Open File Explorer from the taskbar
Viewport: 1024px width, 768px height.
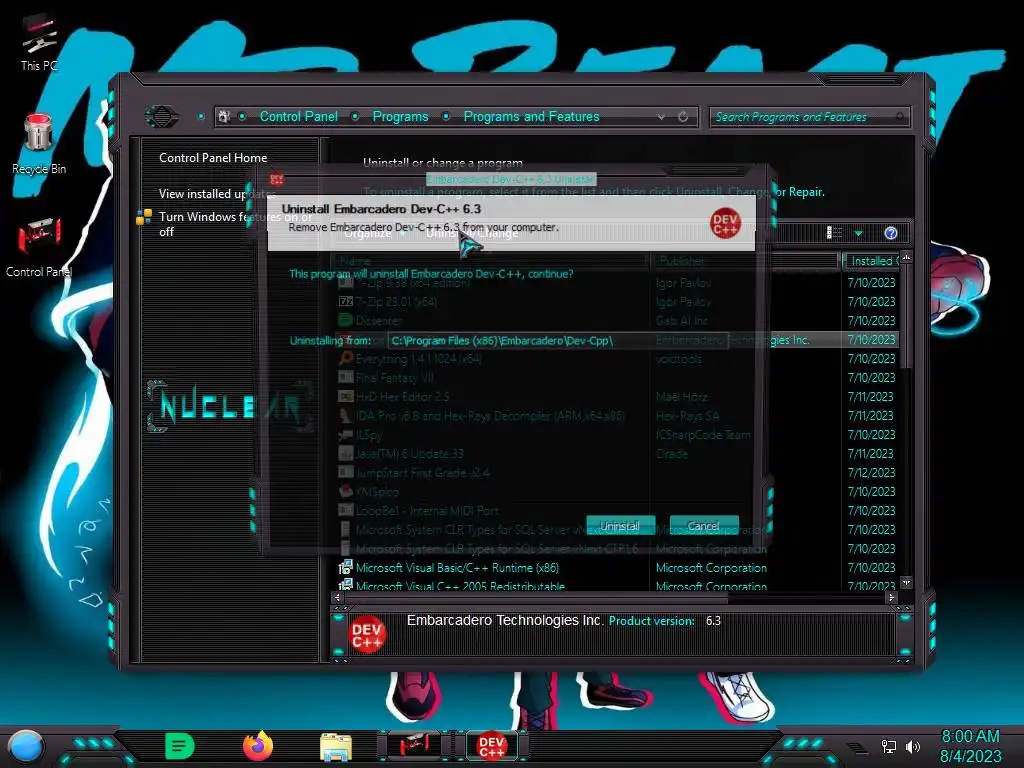(x=336, y=746)
